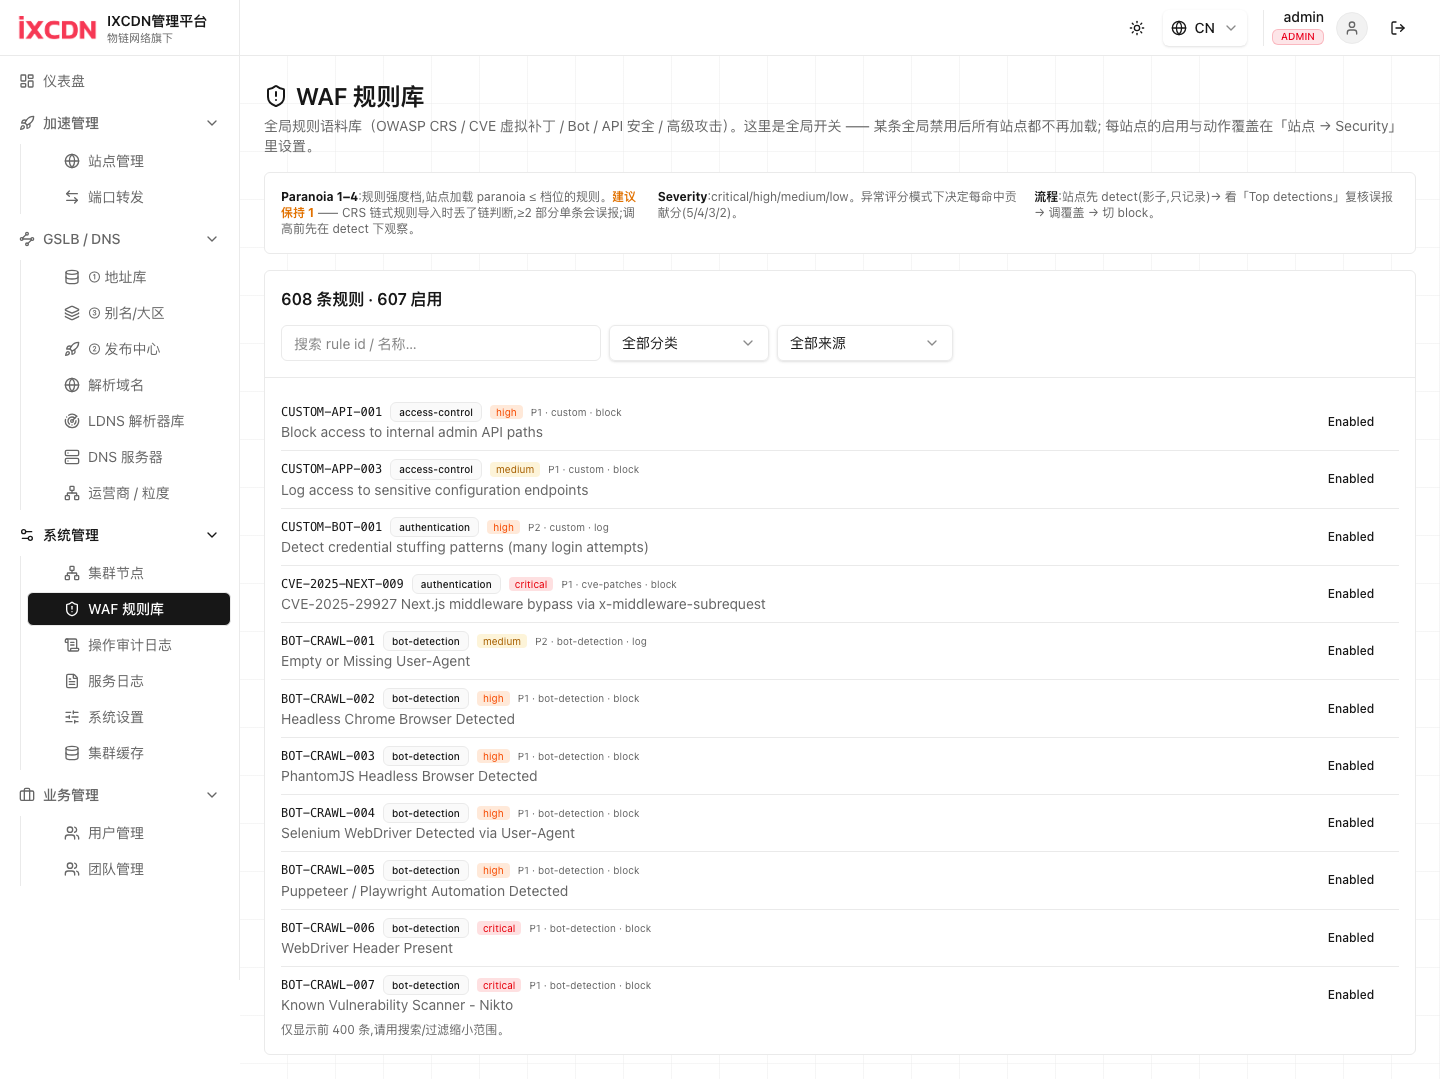Image resolution: width=1440 pixels, height=1079 pixels.
Task: Open the CN language selector
Action: coord(1204,28)
